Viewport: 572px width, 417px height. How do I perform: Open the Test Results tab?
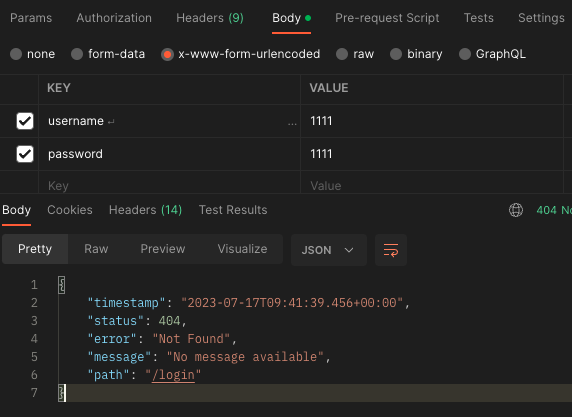click(233, 210)
